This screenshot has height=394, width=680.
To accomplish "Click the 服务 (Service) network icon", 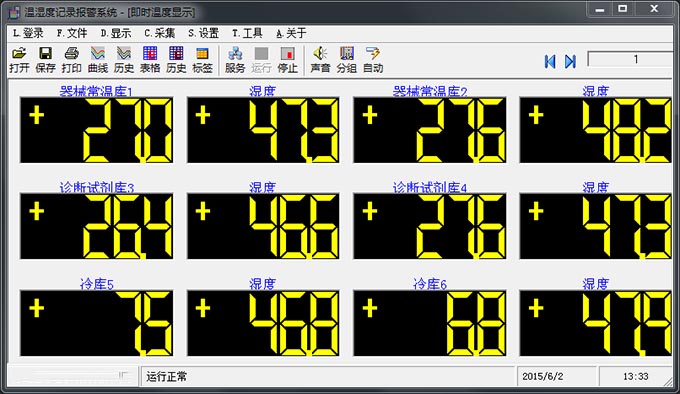I will (x=235, y=60).
